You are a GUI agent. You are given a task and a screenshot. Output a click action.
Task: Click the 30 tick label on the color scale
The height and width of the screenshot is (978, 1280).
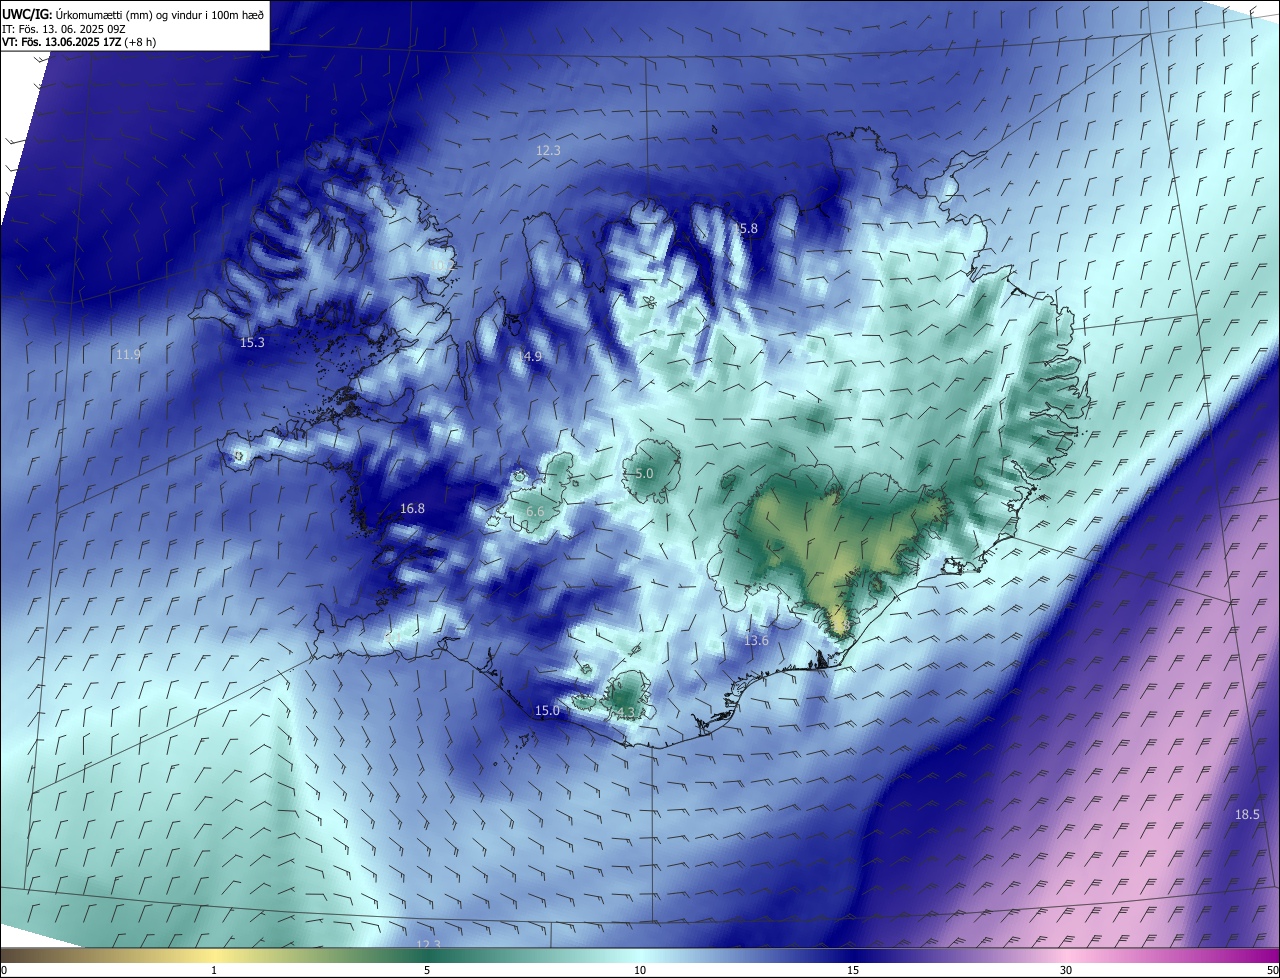tap(1066, 970)
